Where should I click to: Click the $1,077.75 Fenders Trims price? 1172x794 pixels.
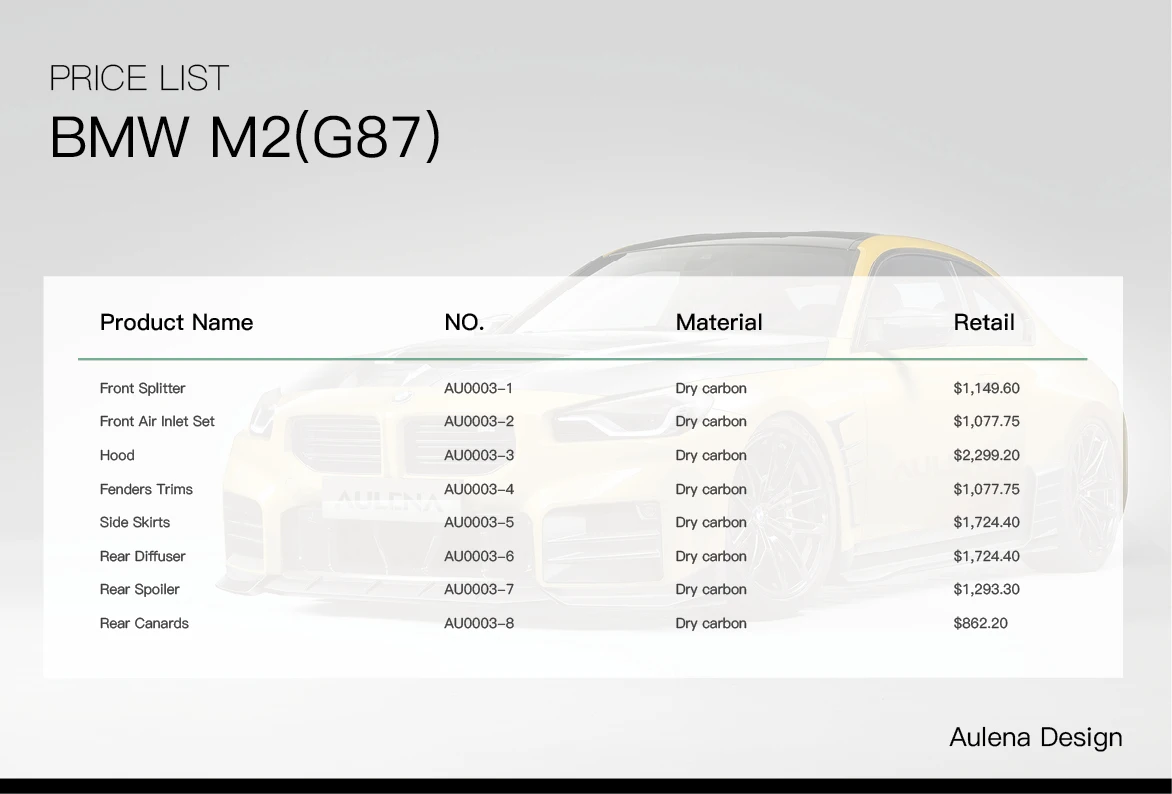click(986, 489)
